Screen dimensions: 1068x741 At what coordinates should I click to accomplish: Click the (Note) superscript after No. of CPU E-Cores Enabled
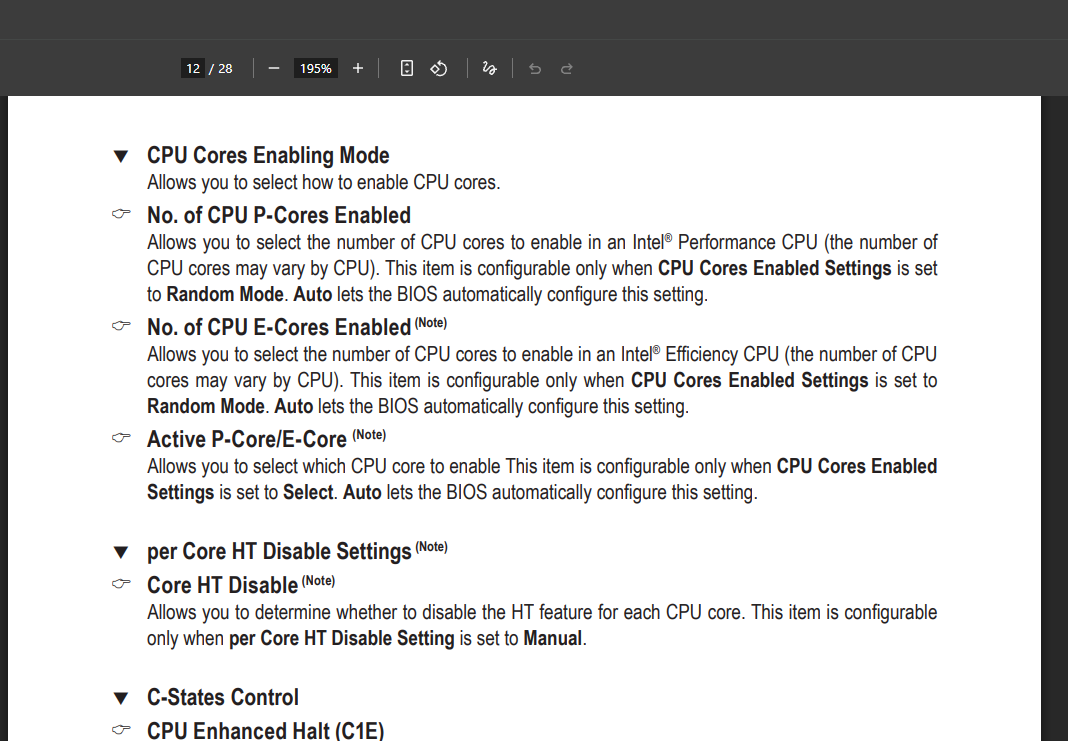(431, 322)
